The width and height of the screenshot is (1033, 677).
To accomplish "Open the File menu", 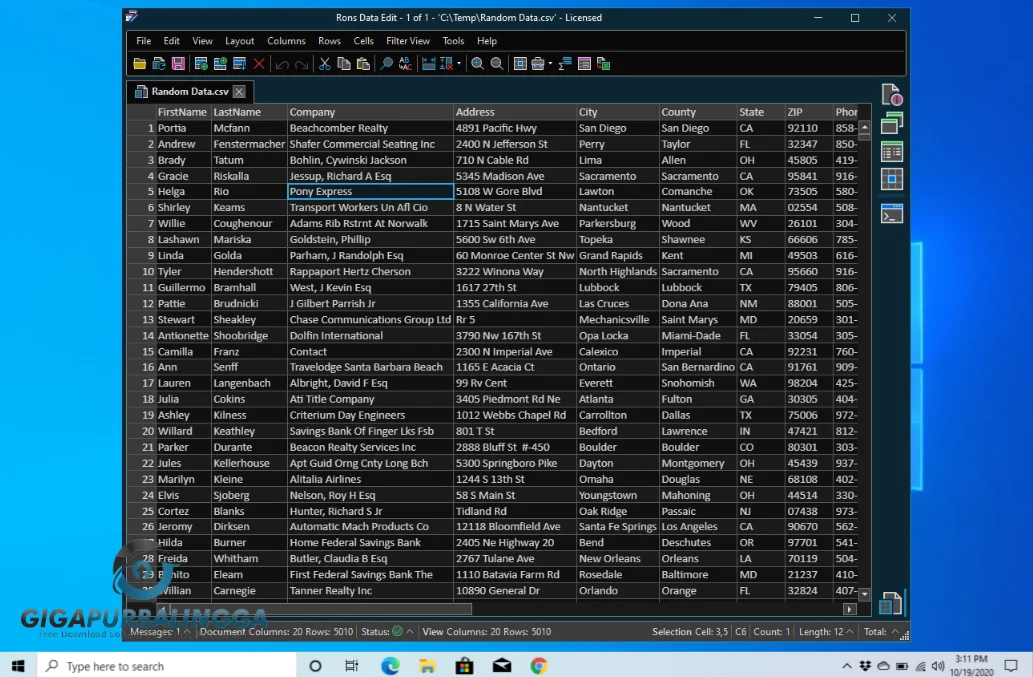I will [x=144, y=41].
